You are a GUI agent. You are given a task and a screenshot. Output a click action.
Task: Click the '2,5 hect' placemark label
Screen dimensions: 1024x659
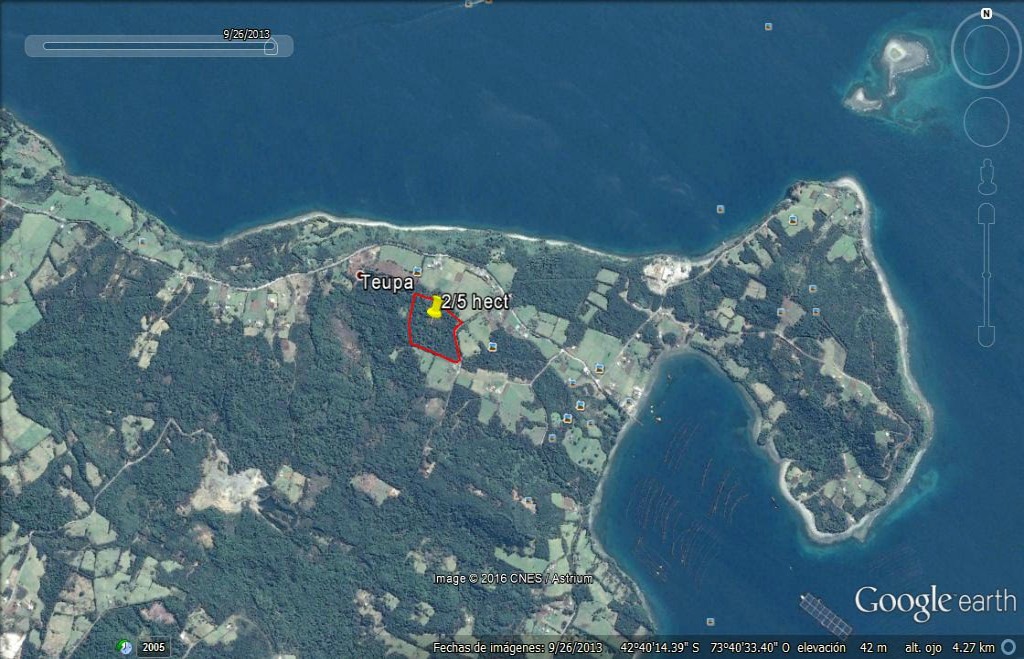[476, 301]
